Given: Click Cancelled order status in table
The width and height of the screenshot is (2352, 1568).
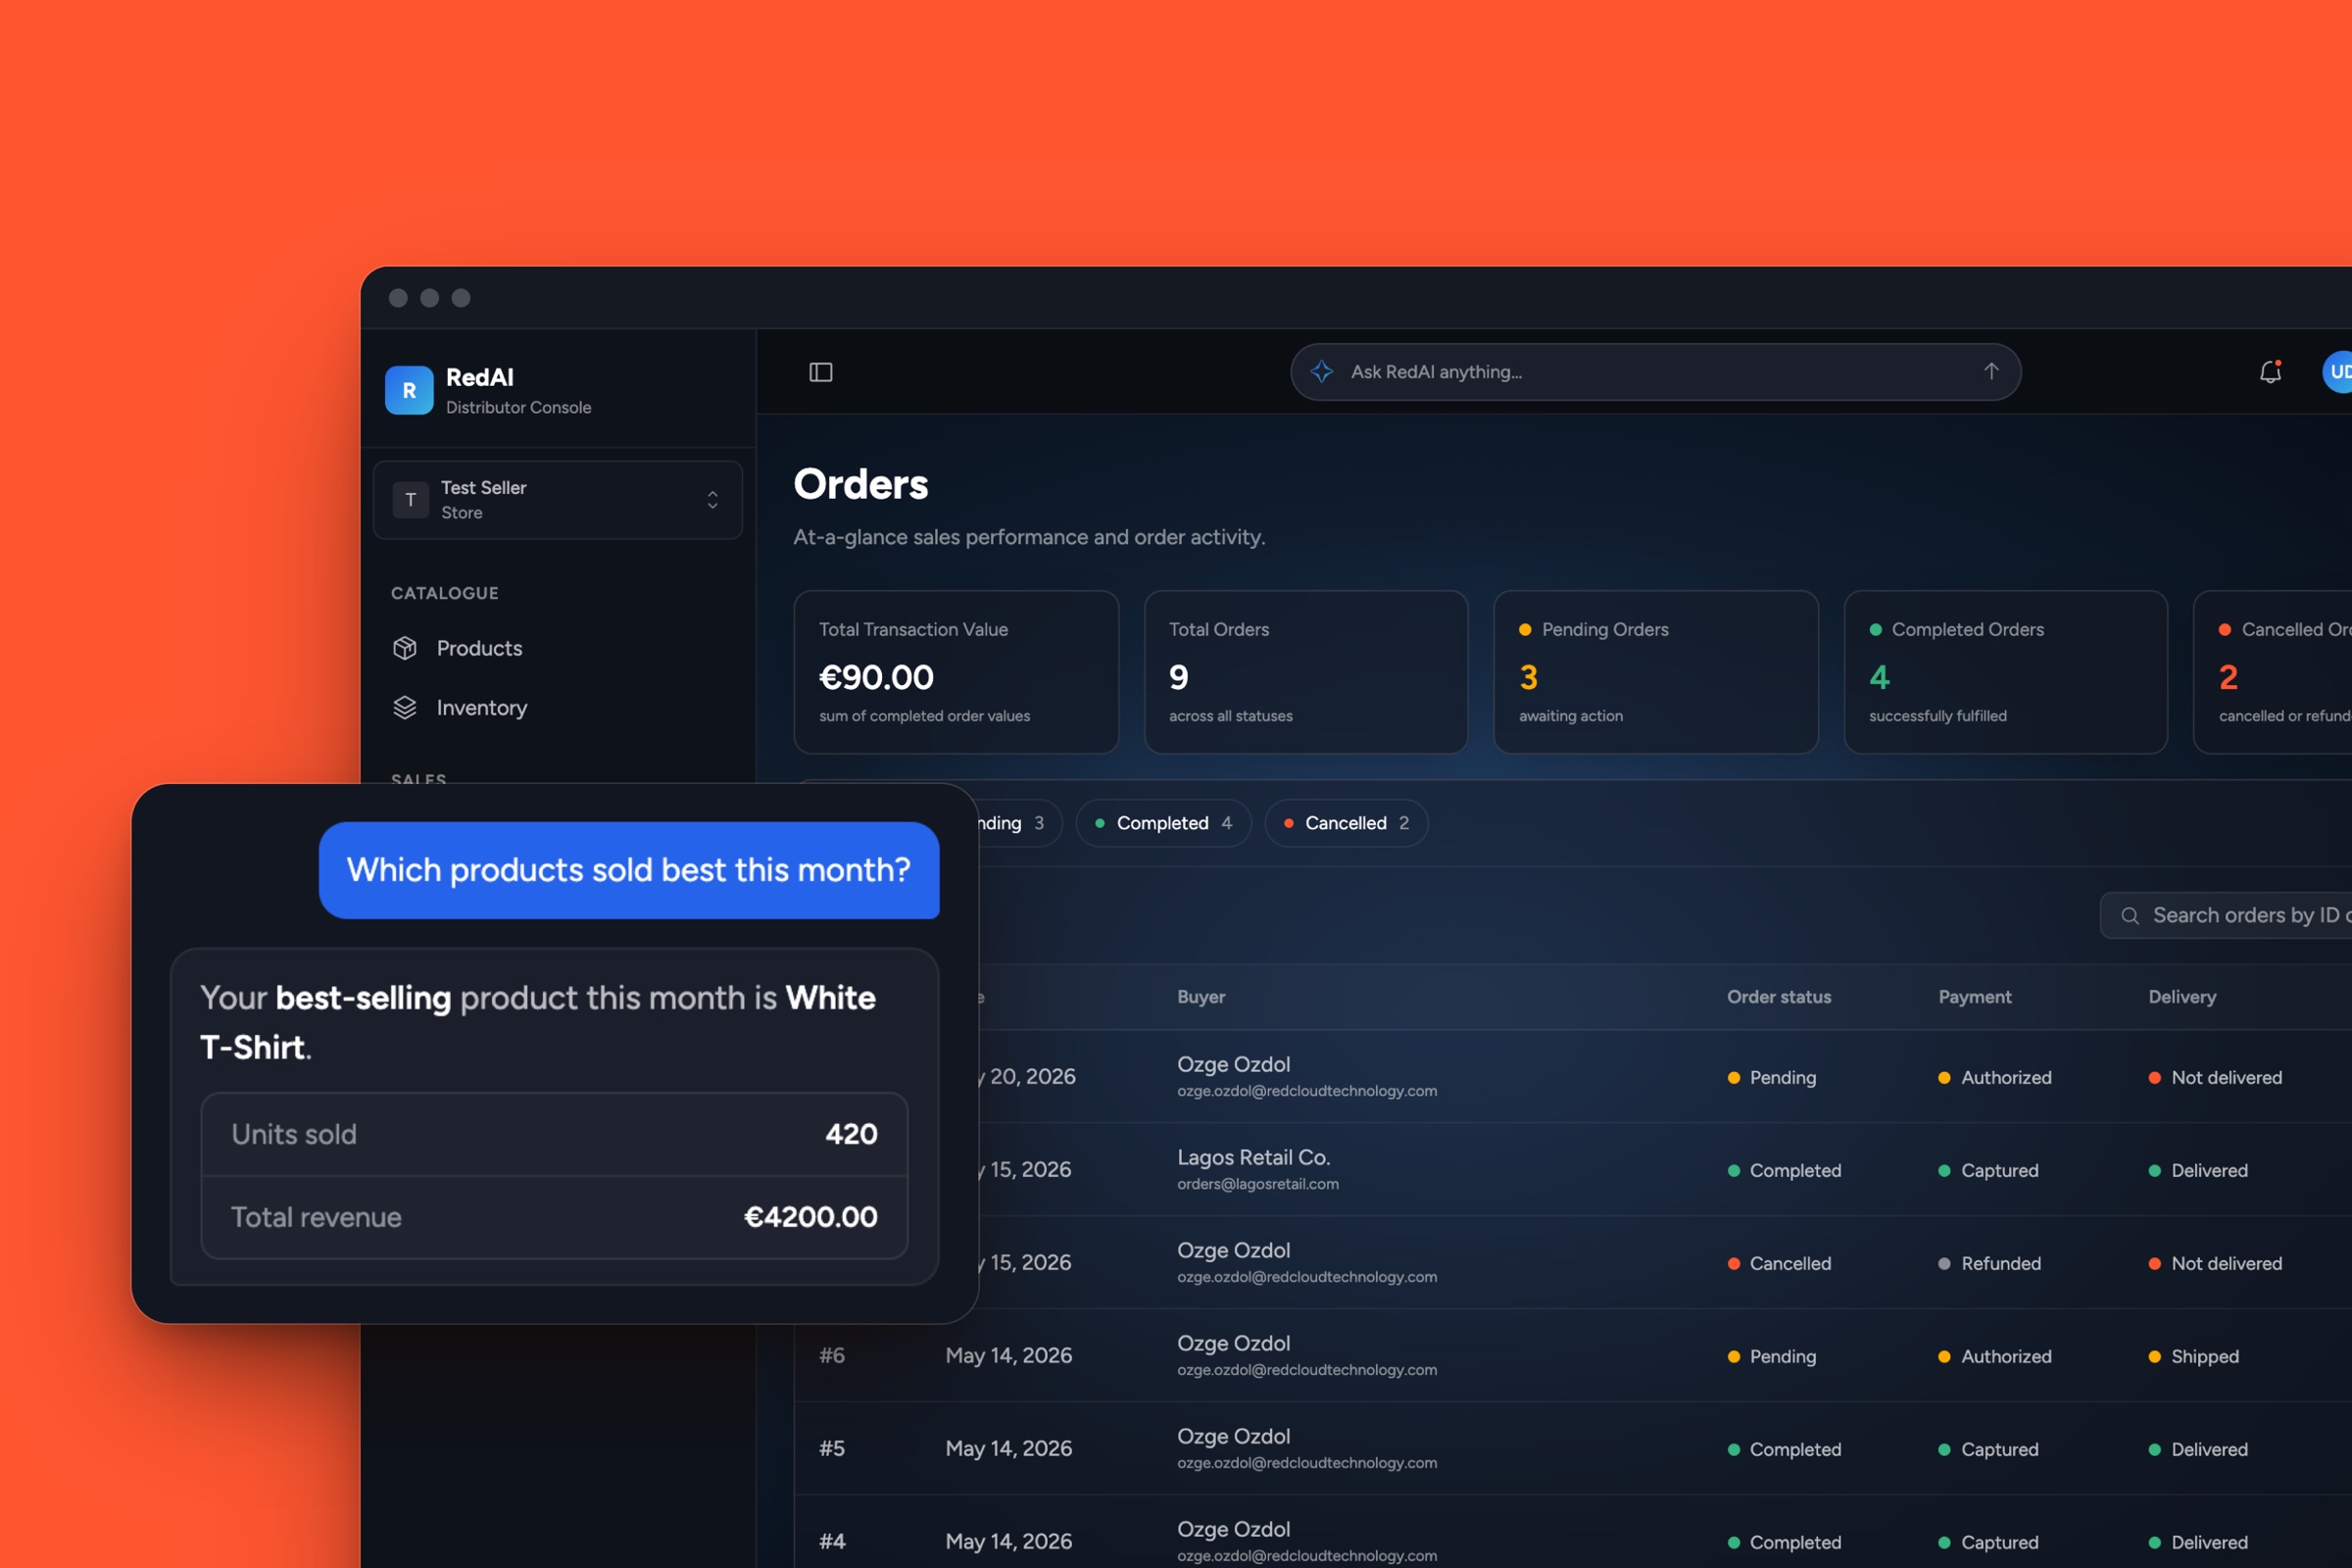Looking at the screenshot, I should coord(1780,1264).
